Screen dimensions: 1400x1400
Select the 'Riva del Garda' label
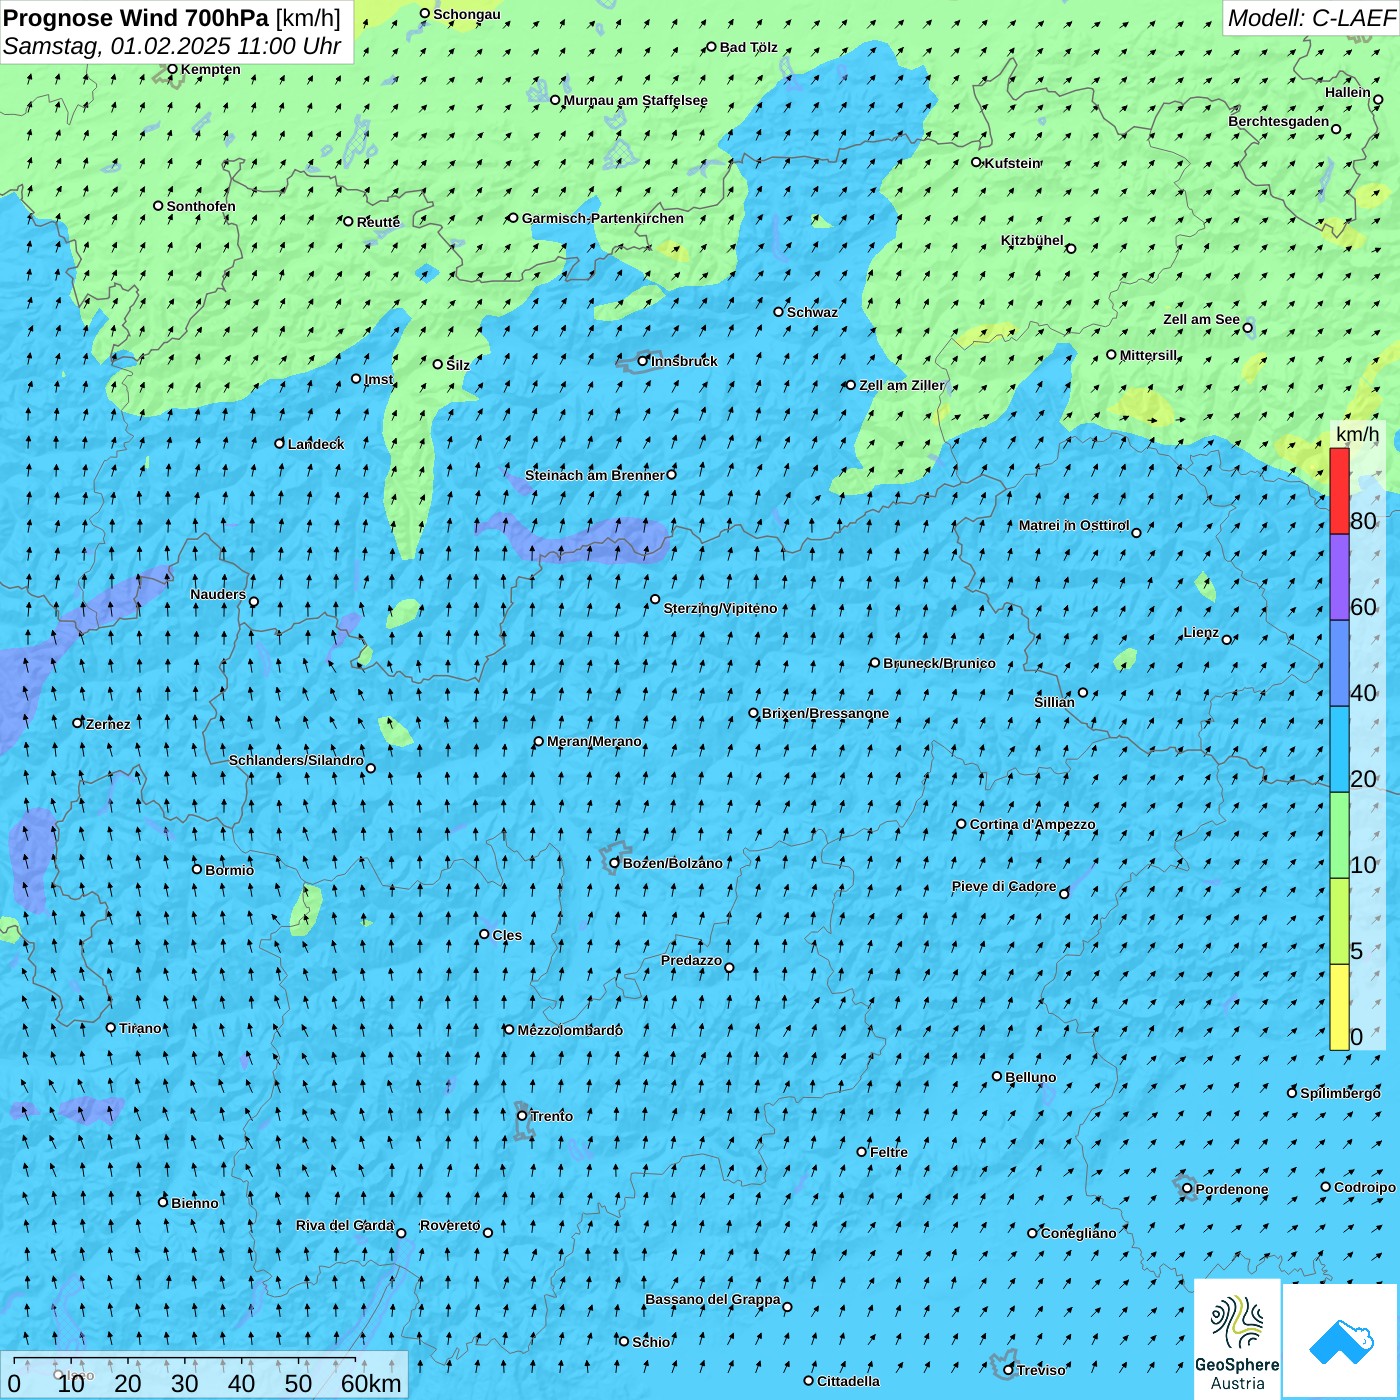(345, 1225)
